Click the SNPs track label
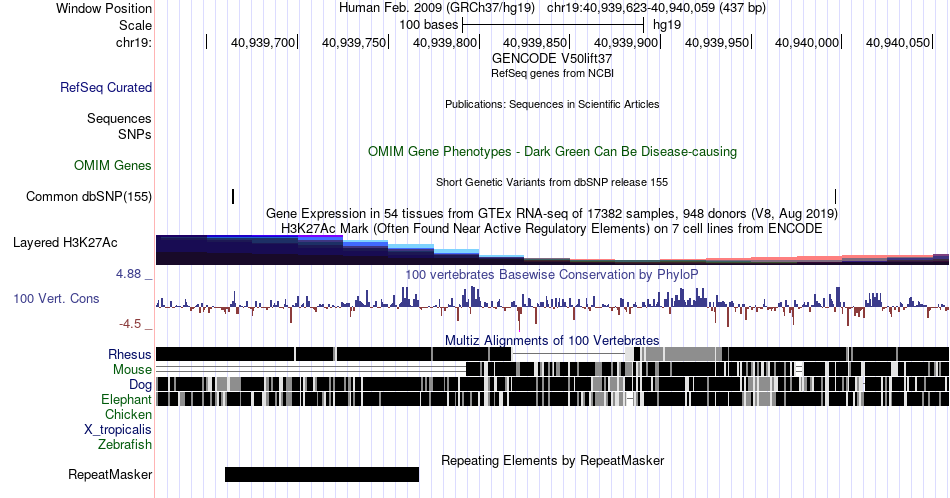 click(135, 134)
